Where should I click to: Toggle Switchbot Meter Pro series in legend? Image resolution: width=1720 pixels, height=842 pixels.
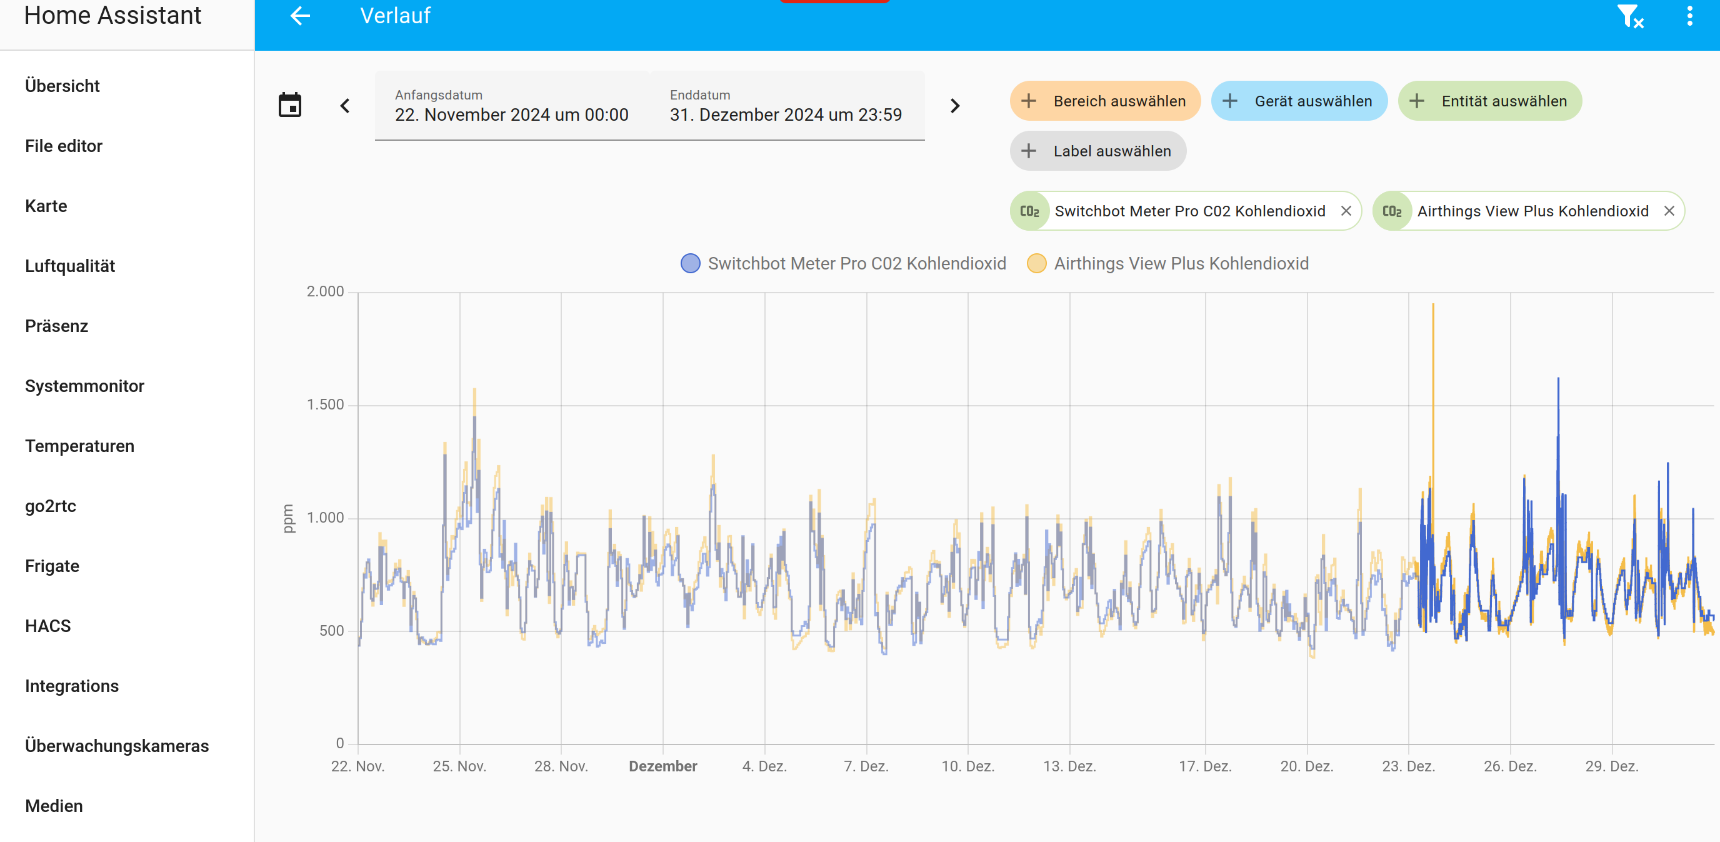843,263
